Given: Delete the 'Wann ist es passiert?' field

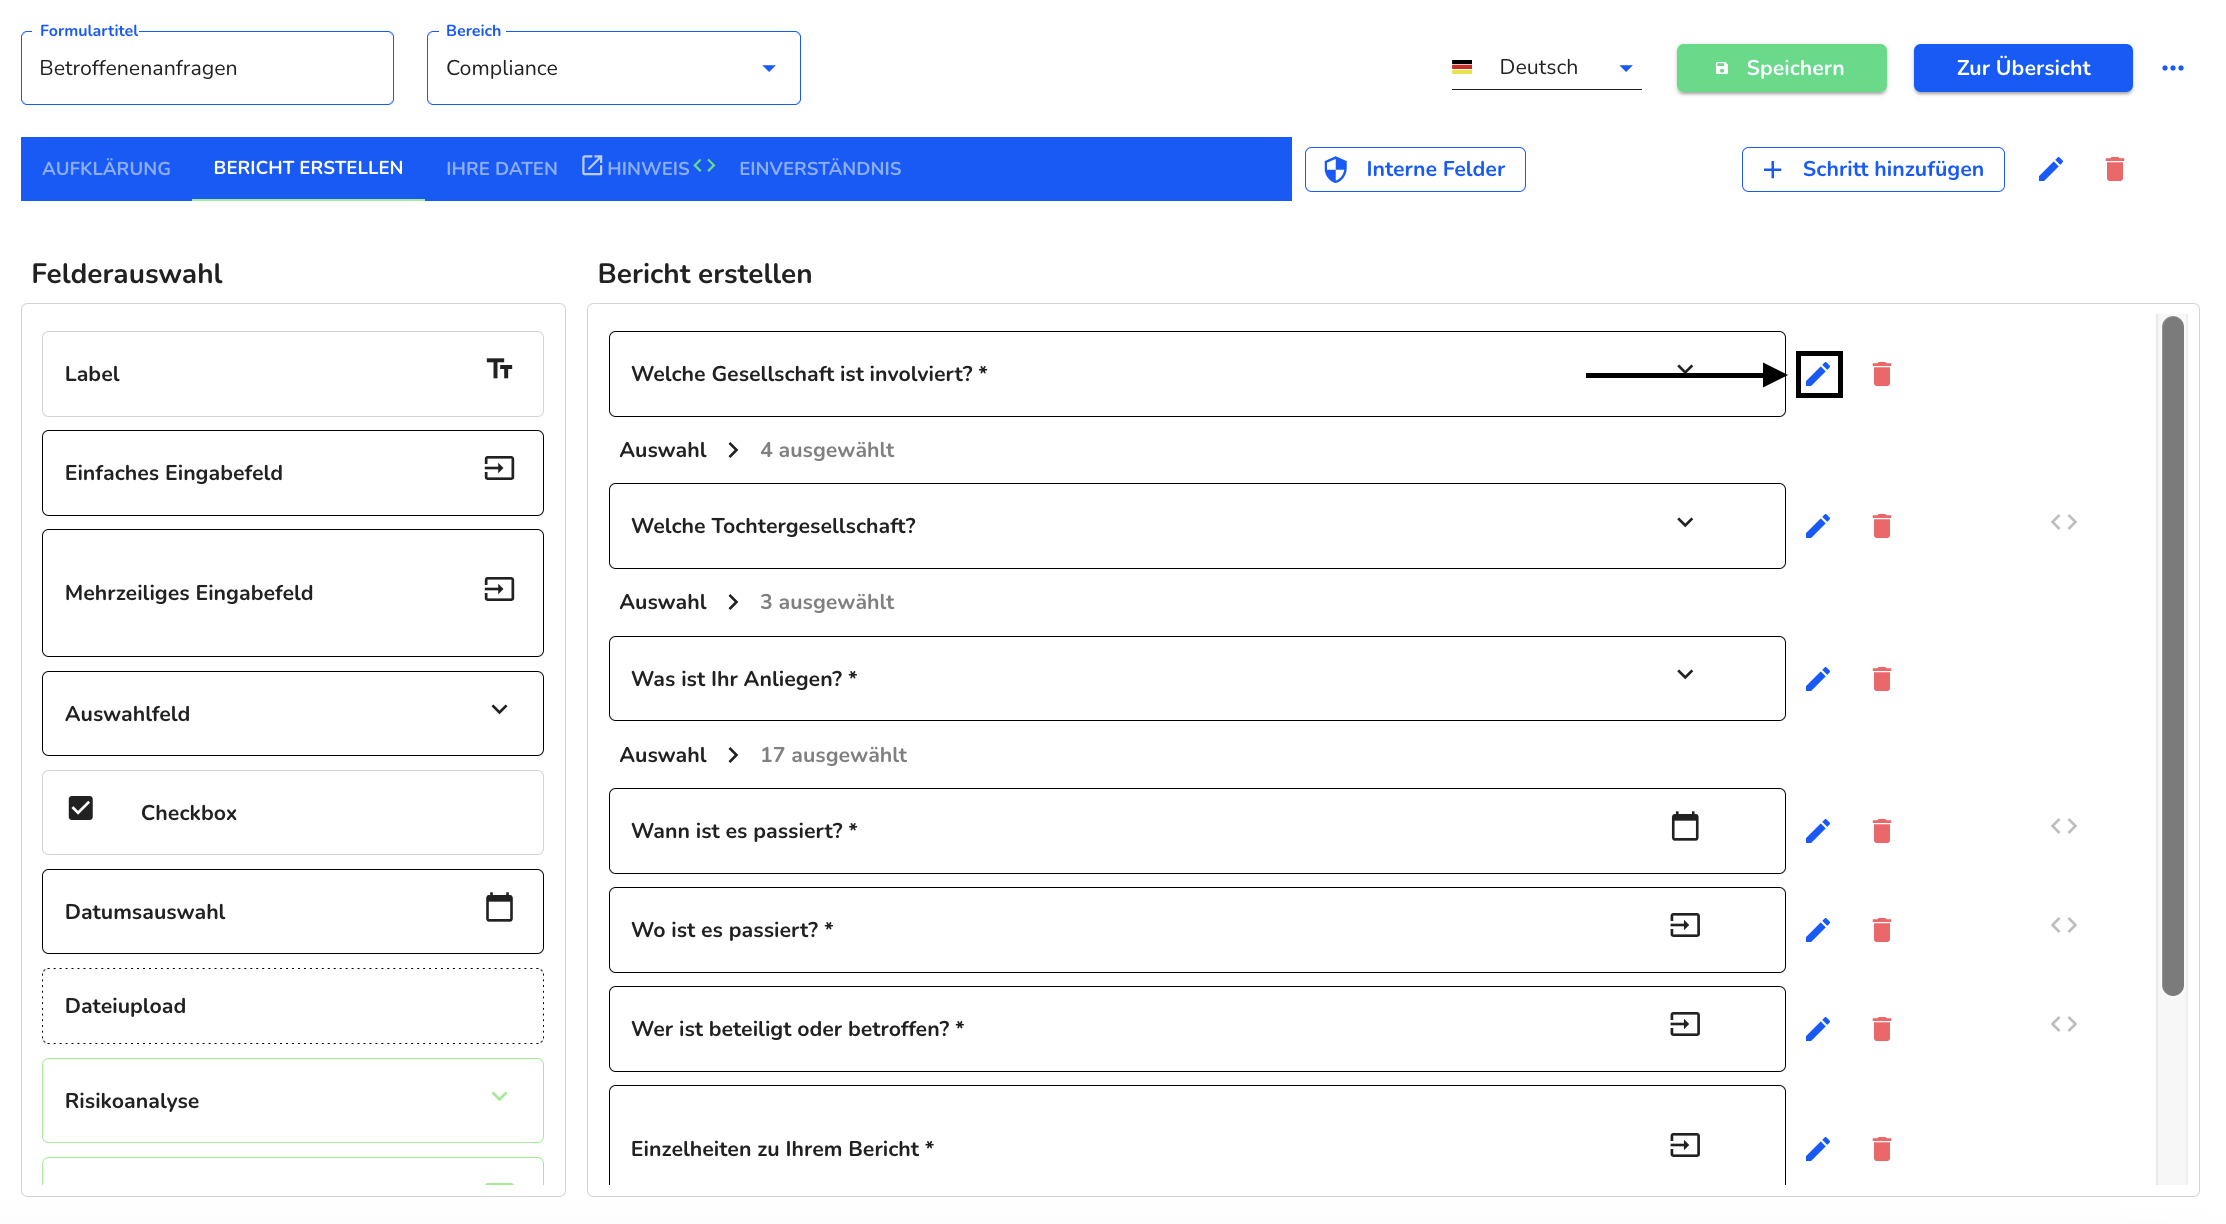Looking at the screenshot, I should click(x=1881, y=831).
